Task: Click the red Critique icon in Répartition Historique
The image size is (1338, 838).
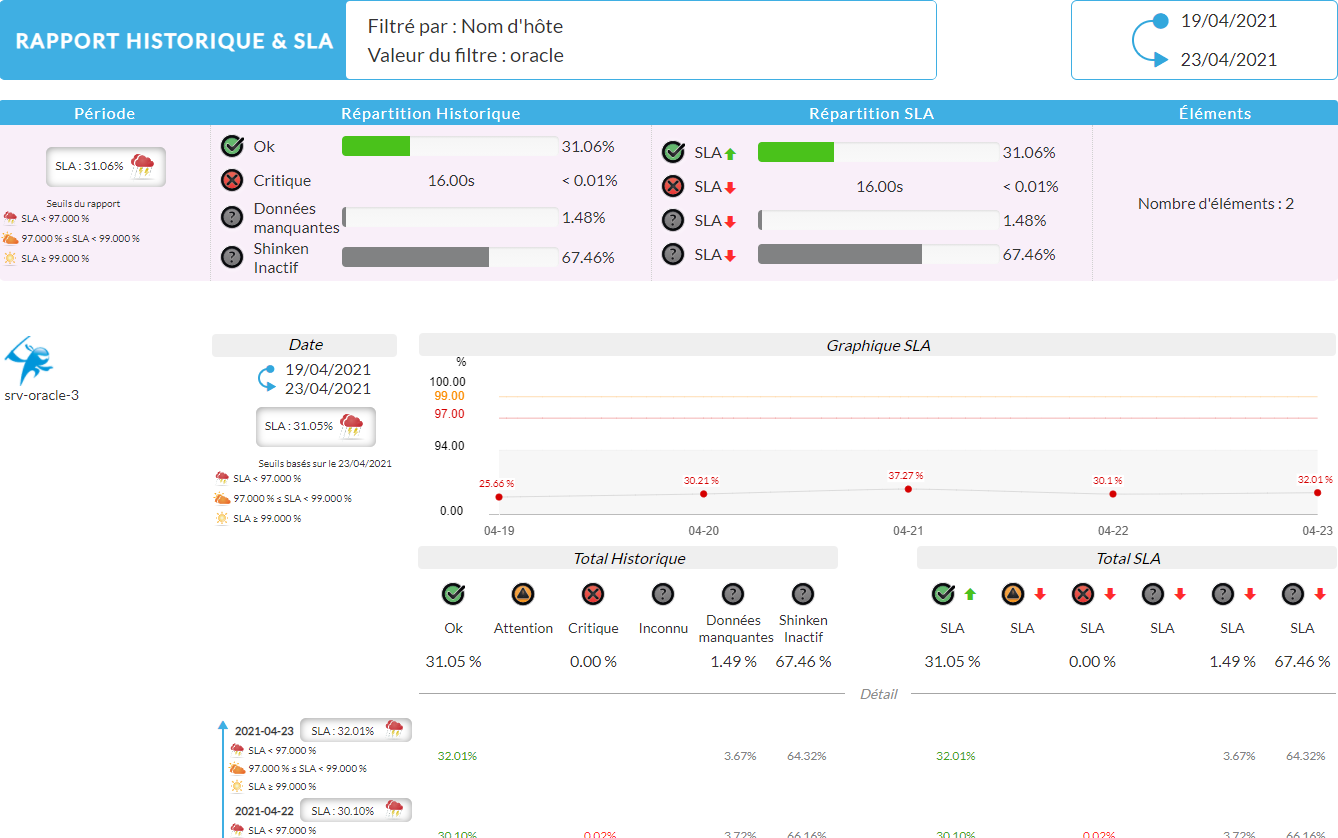Action: point(232,180)
